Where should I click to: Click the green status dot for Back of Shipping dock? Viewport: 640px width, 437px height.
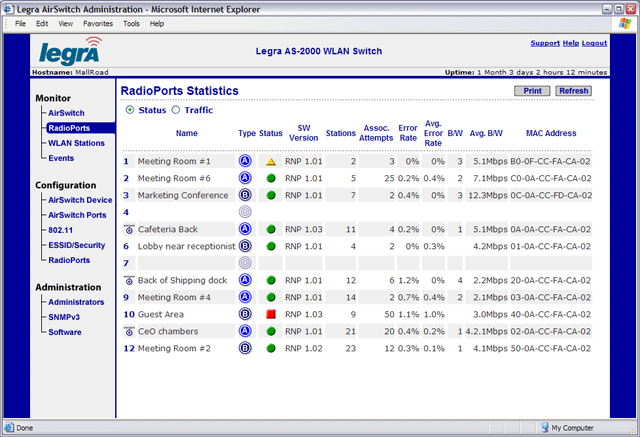[271, 280]
